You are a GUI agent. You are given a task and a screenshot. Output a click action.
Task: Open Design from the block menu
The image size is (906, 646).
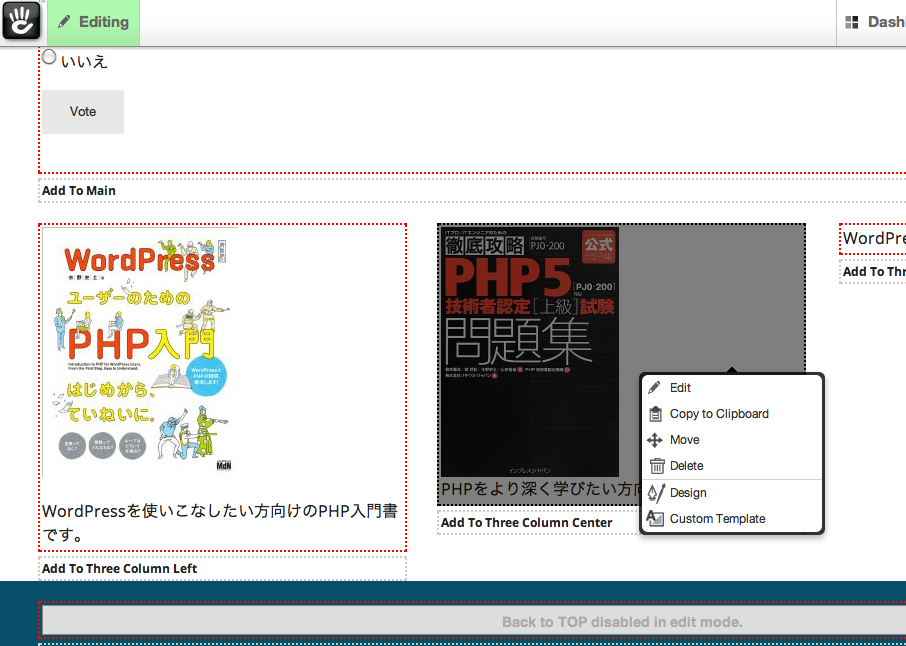[732, 493]
